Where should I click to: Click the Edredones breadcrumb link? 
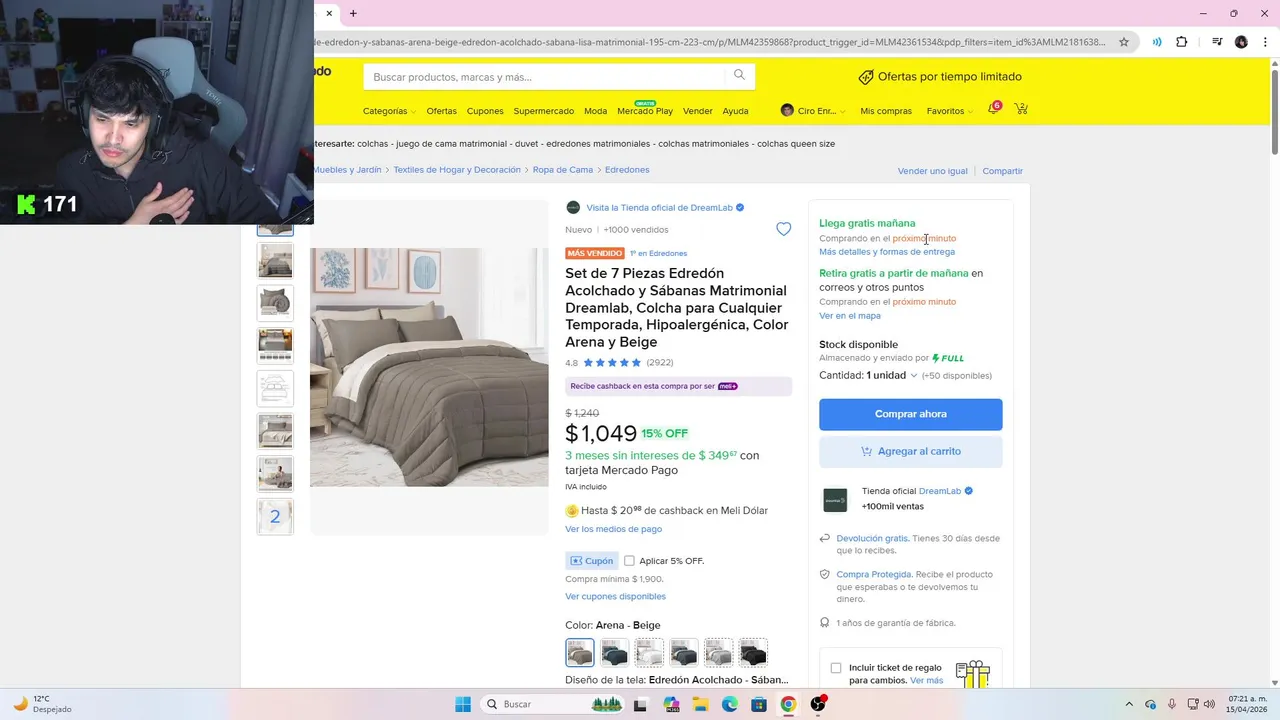tap(627, 170)
